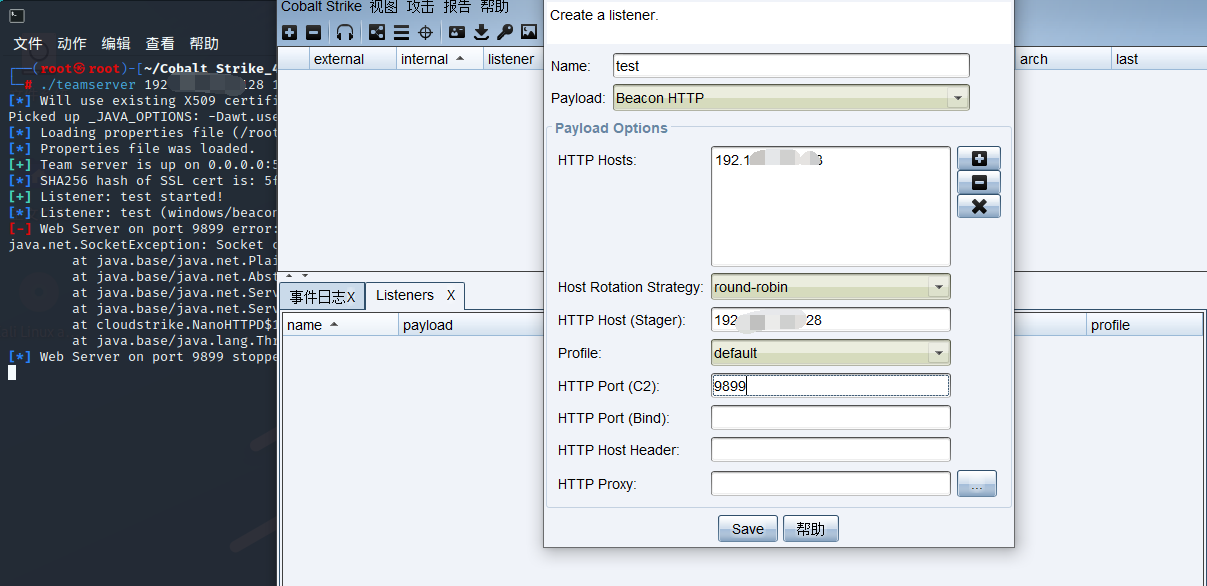
Task: Select the host entry in HTTP Hosts list
Action: 769,160
